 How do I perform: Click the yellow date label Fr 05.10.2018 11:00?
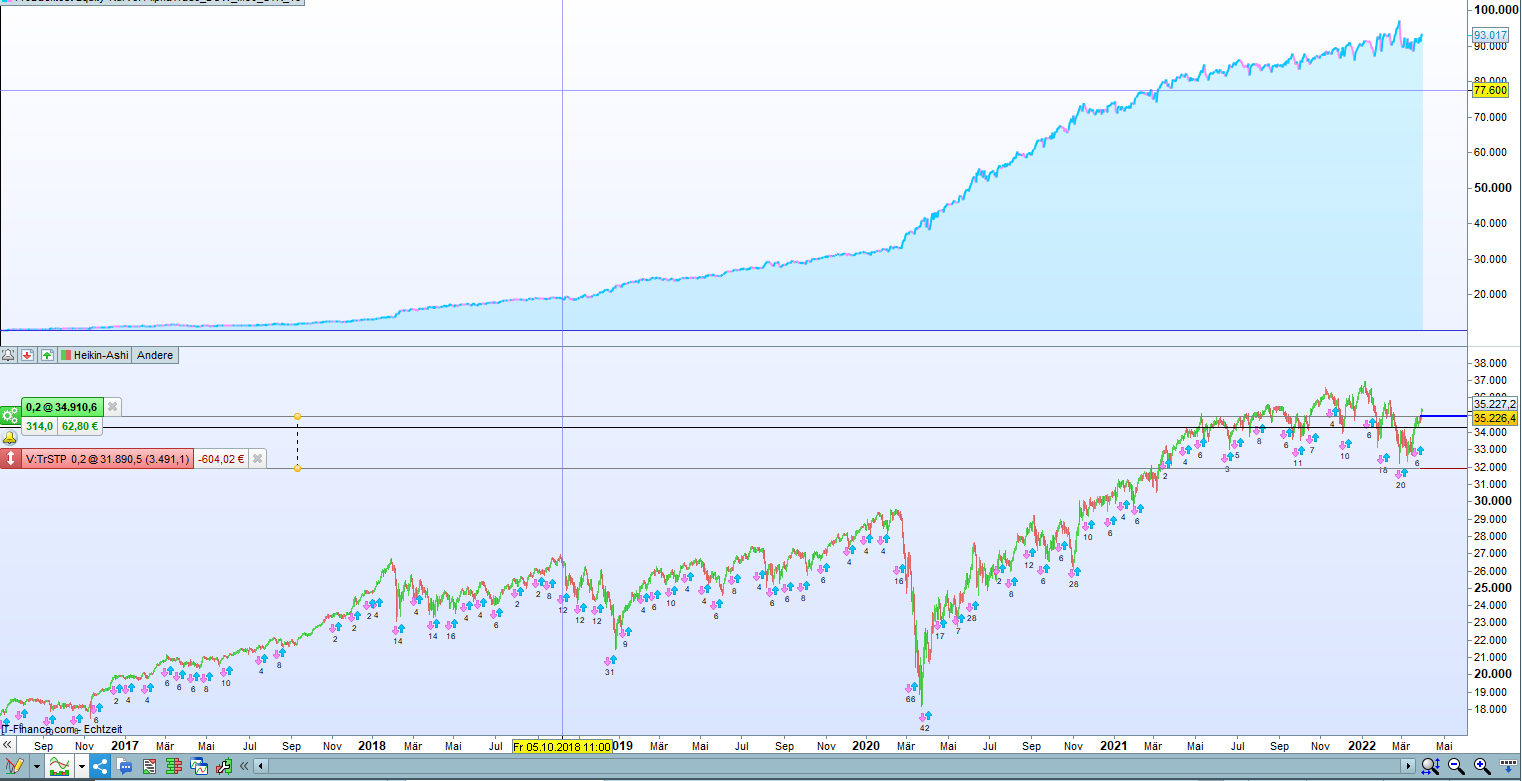coord(561,746)
